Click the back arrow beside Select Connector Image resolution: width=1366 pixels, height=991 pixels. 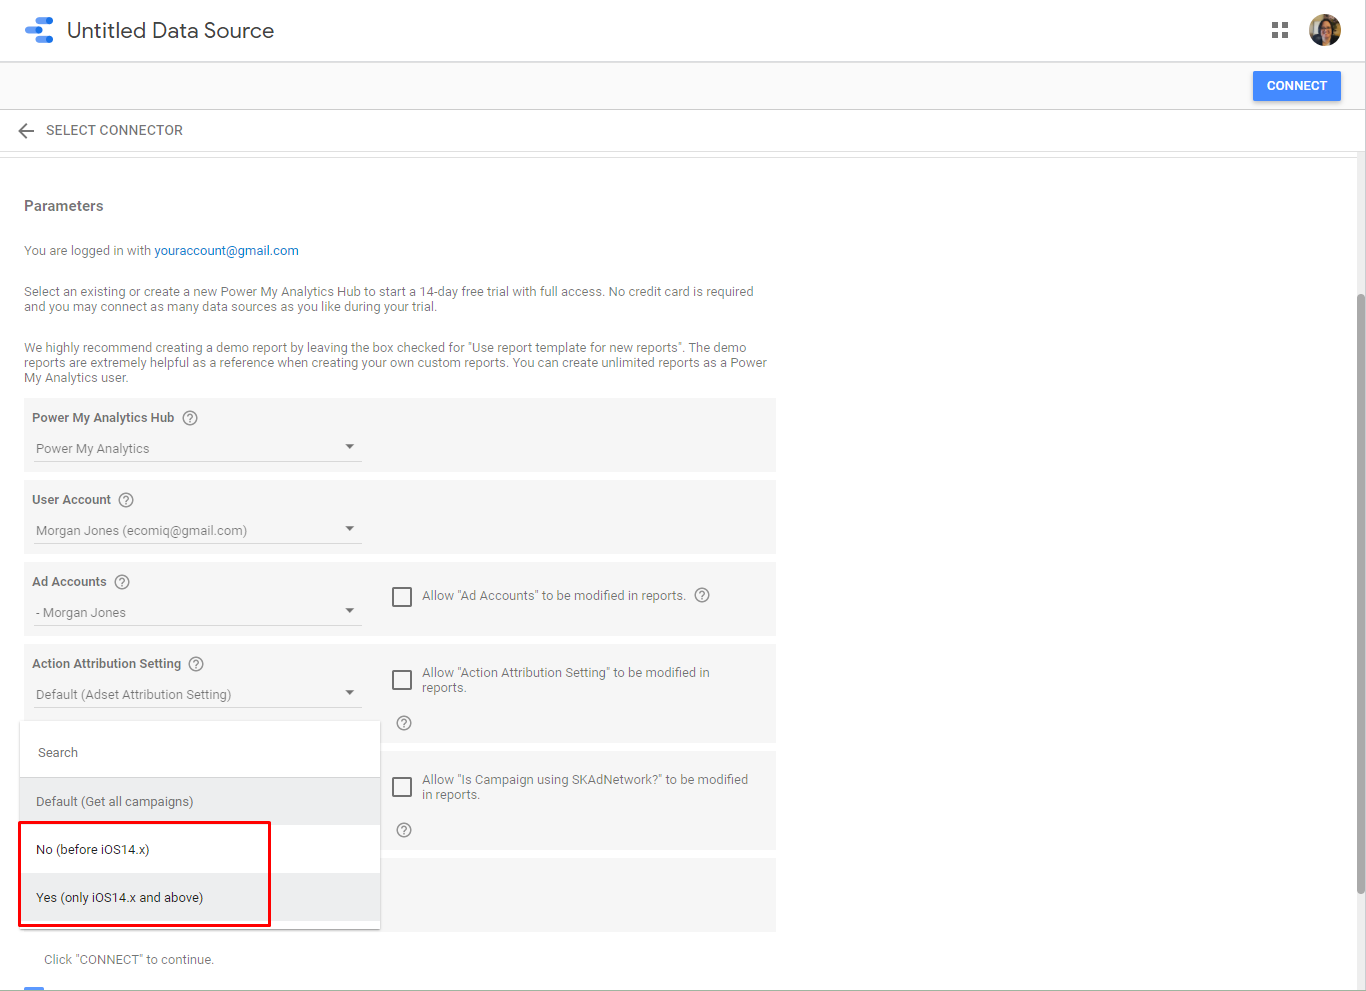26,131
